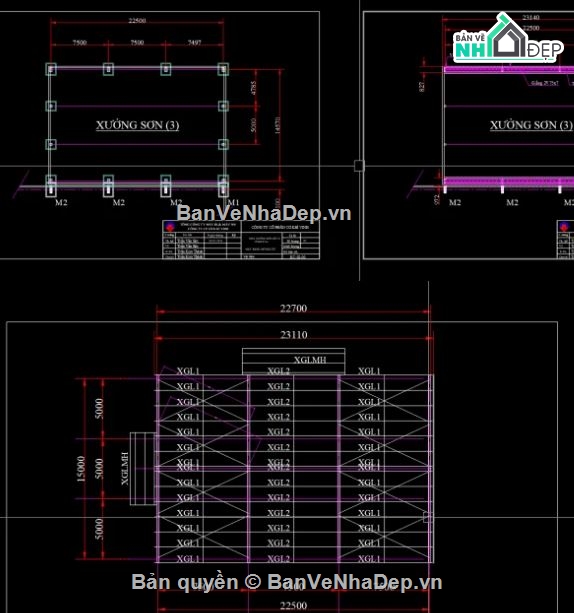Pick the vertical 15000 dimension label
This screenshot has height=613, width=574.
(x=81, y=469)
